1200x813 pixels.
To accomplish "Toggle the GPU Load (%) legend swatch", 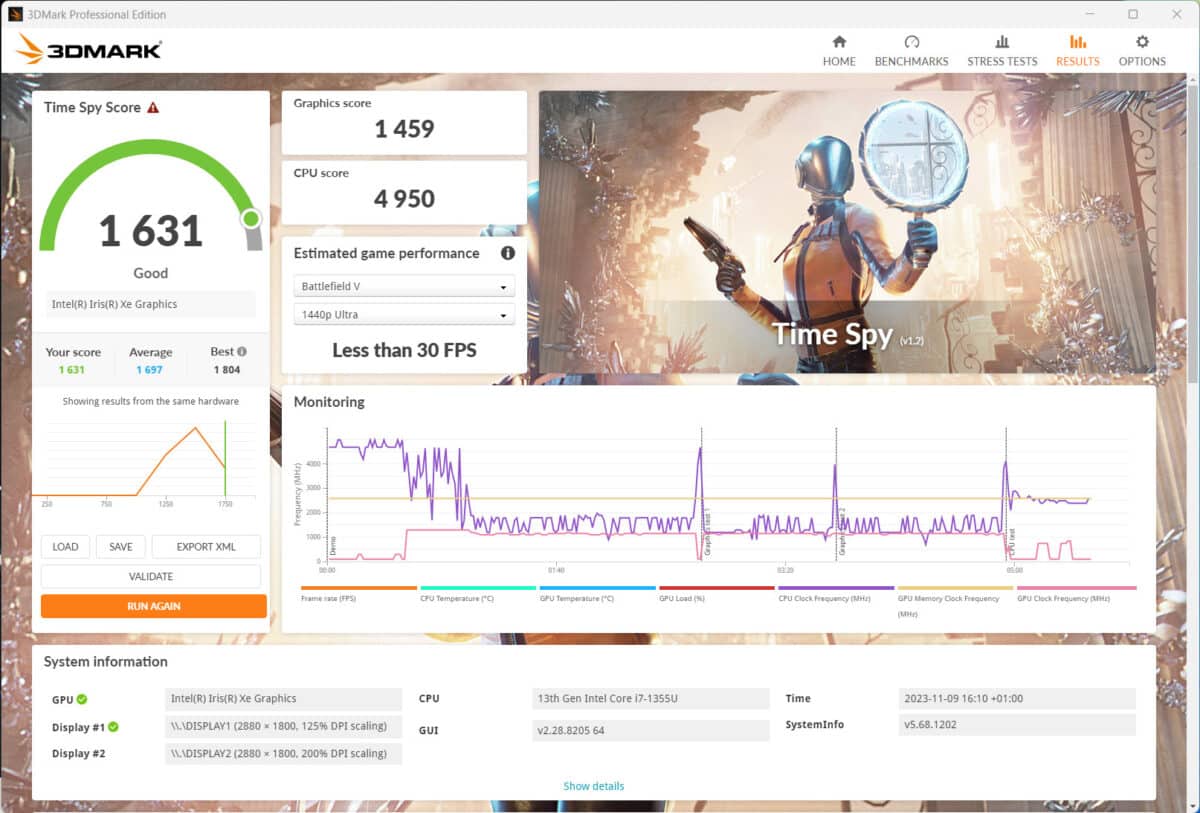I will pyautogui.click(x=717, y=588).
